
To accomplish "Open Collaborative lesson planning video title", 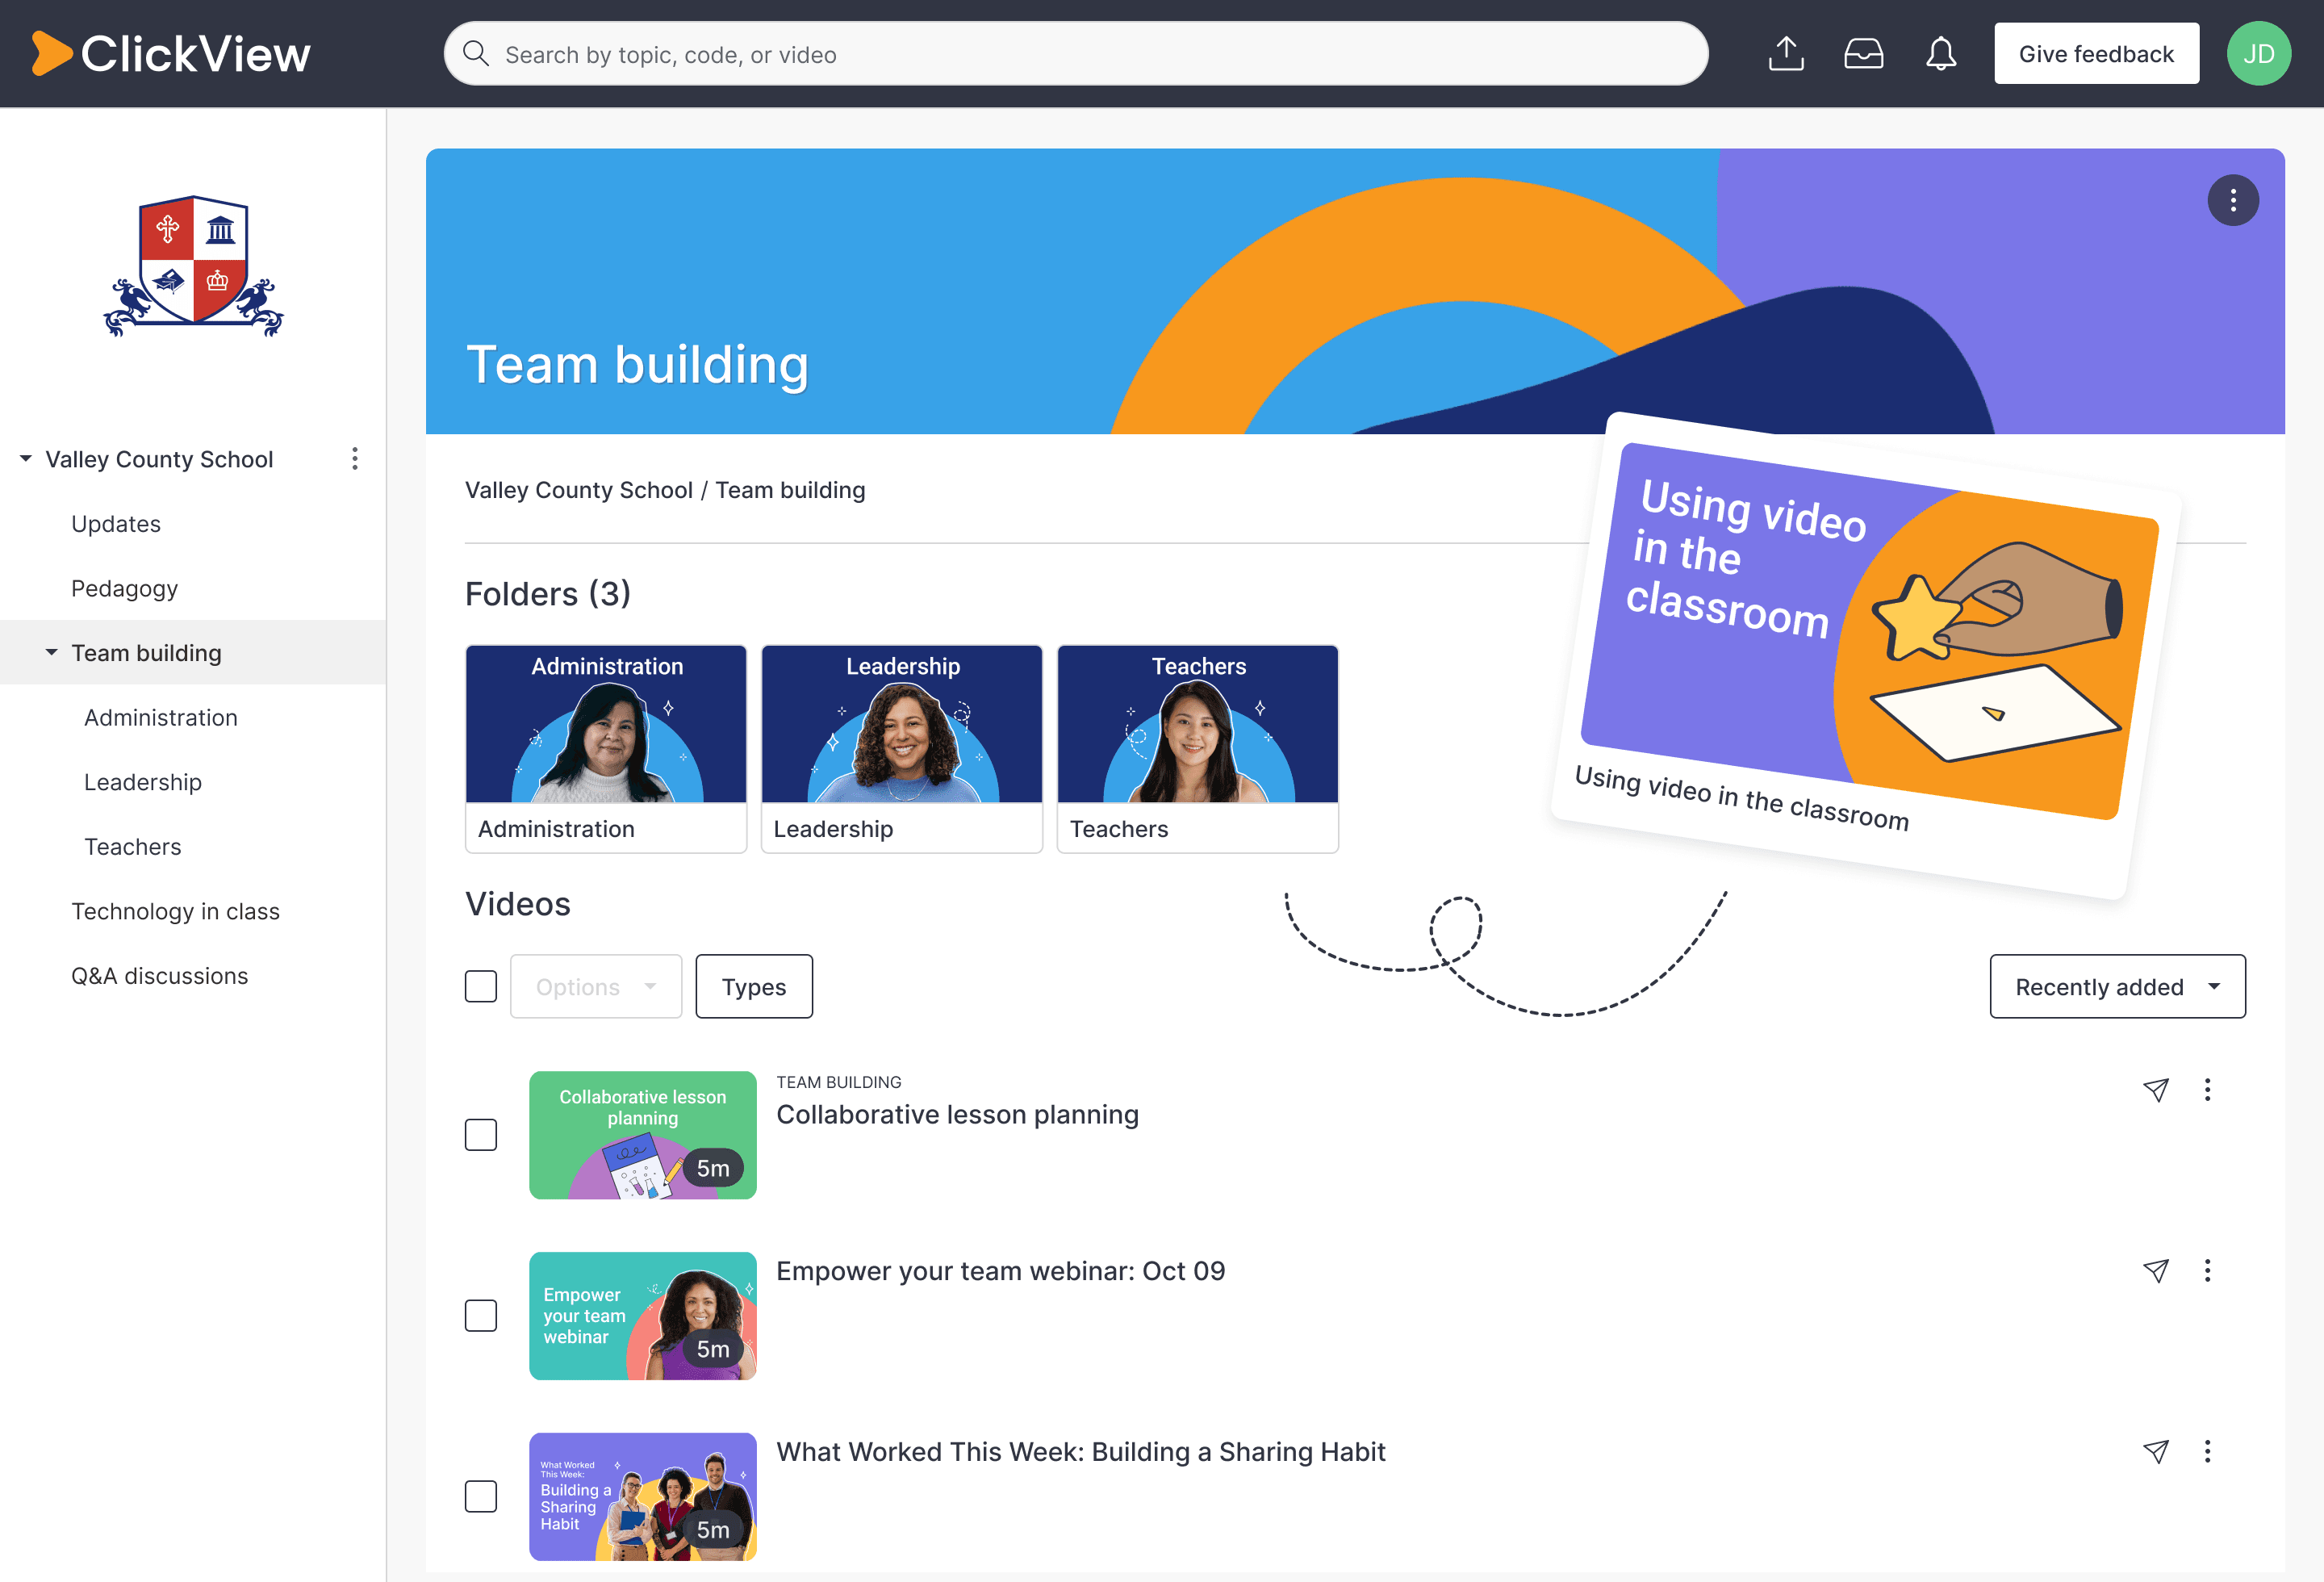I will coord(958,1115).
